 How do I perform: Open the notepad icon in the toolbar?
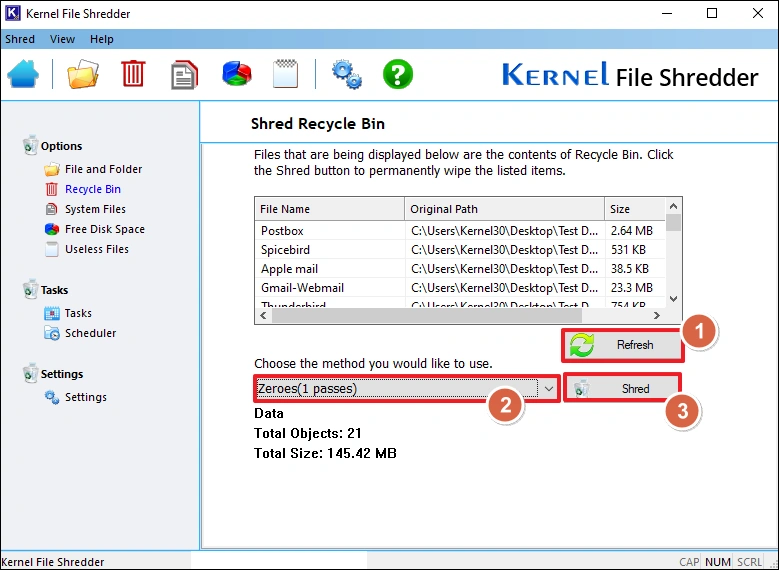coord(286,75)
